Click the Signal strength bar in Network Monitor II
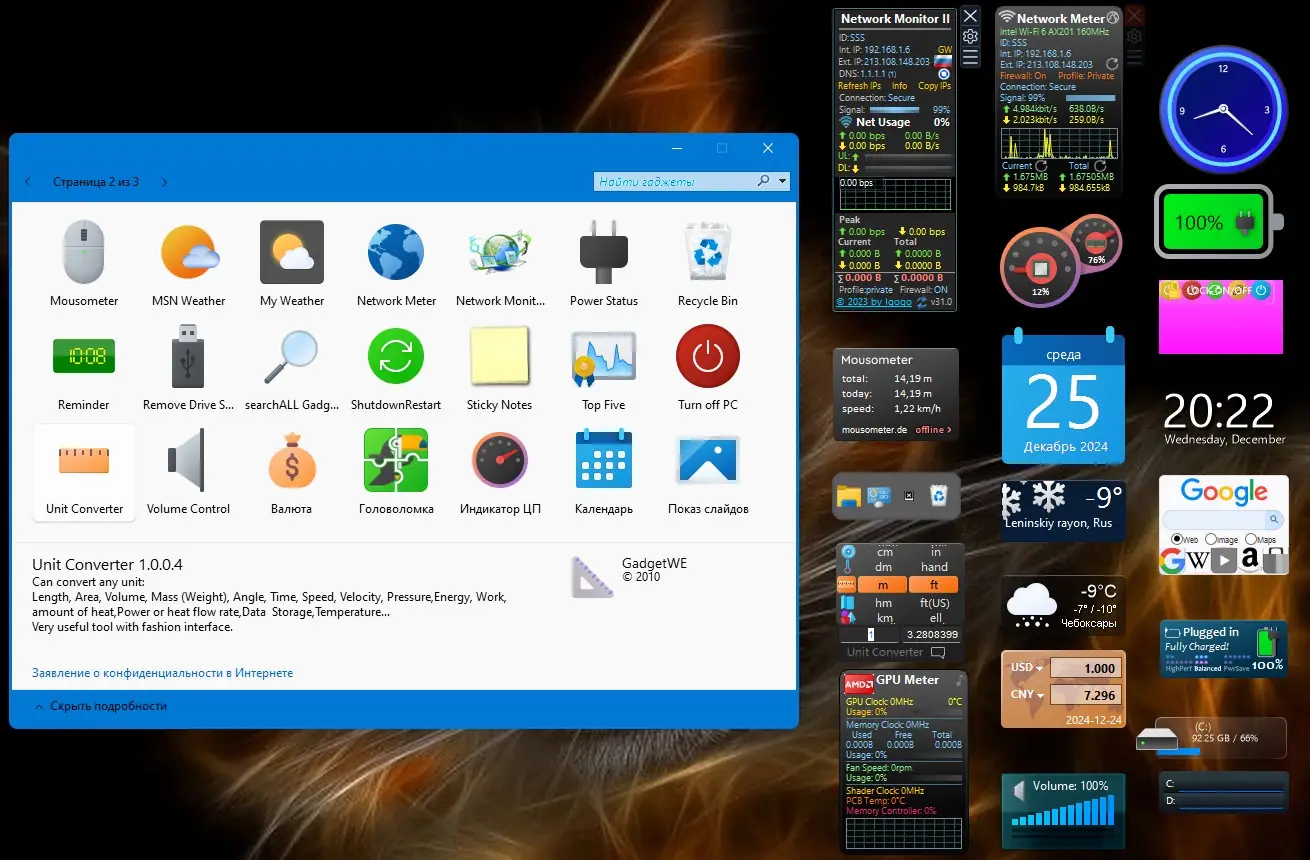The image size is (1310, 860). pyautogui.click(x=894, y=110)
